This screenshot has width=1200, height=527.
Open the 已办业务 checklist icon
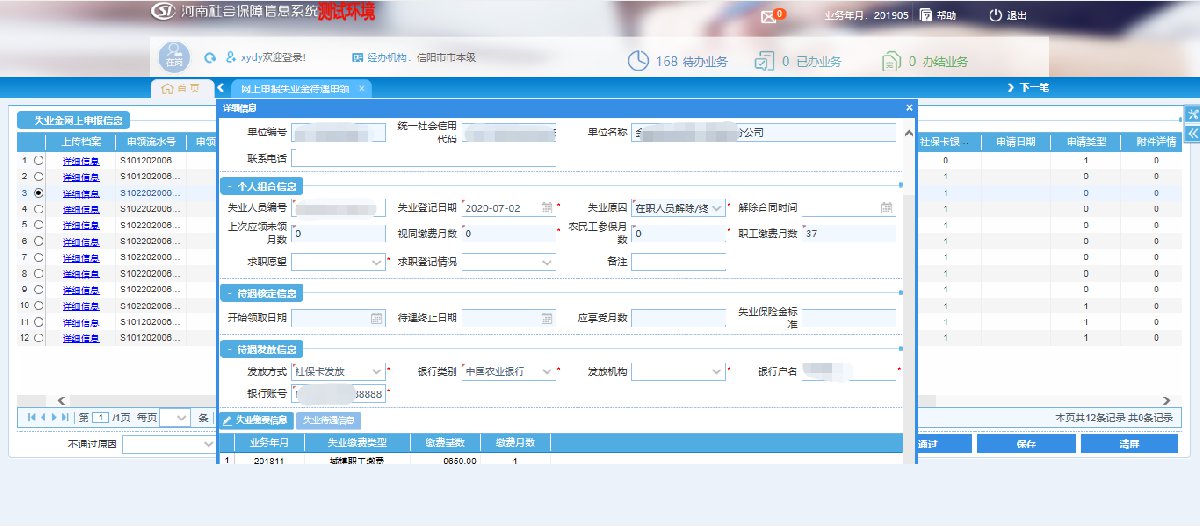(764, 61)
